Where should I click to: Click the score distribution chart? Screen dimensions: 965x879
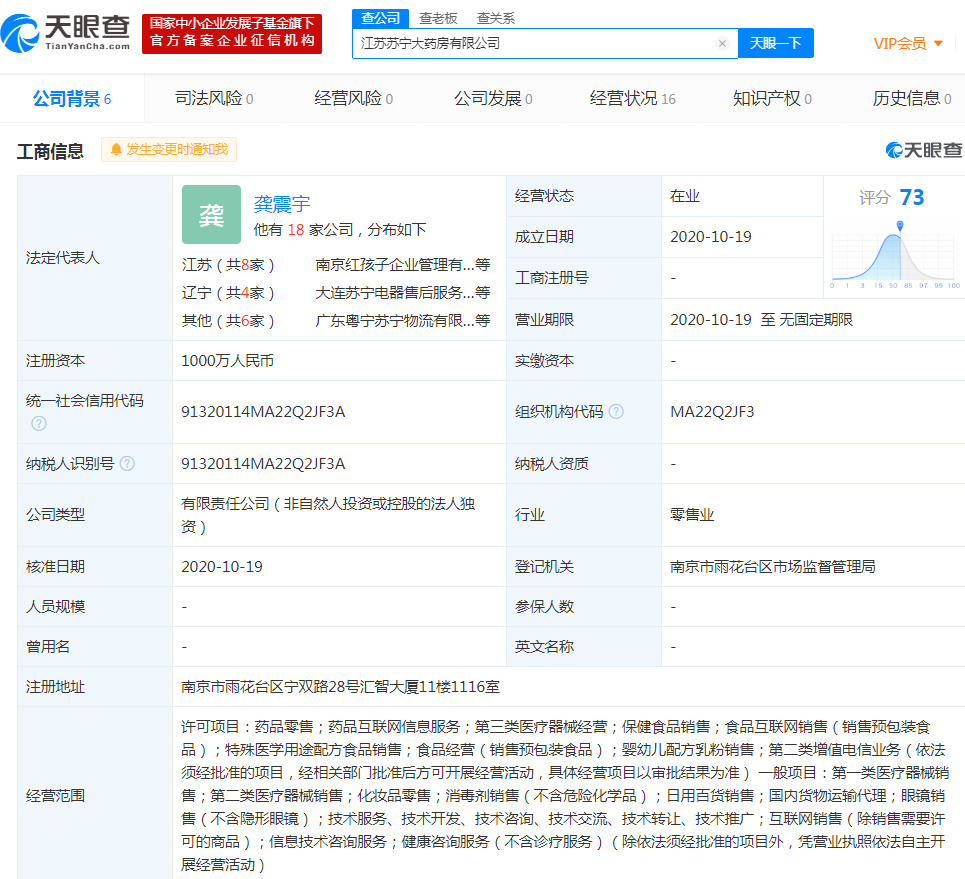[895, 255]
